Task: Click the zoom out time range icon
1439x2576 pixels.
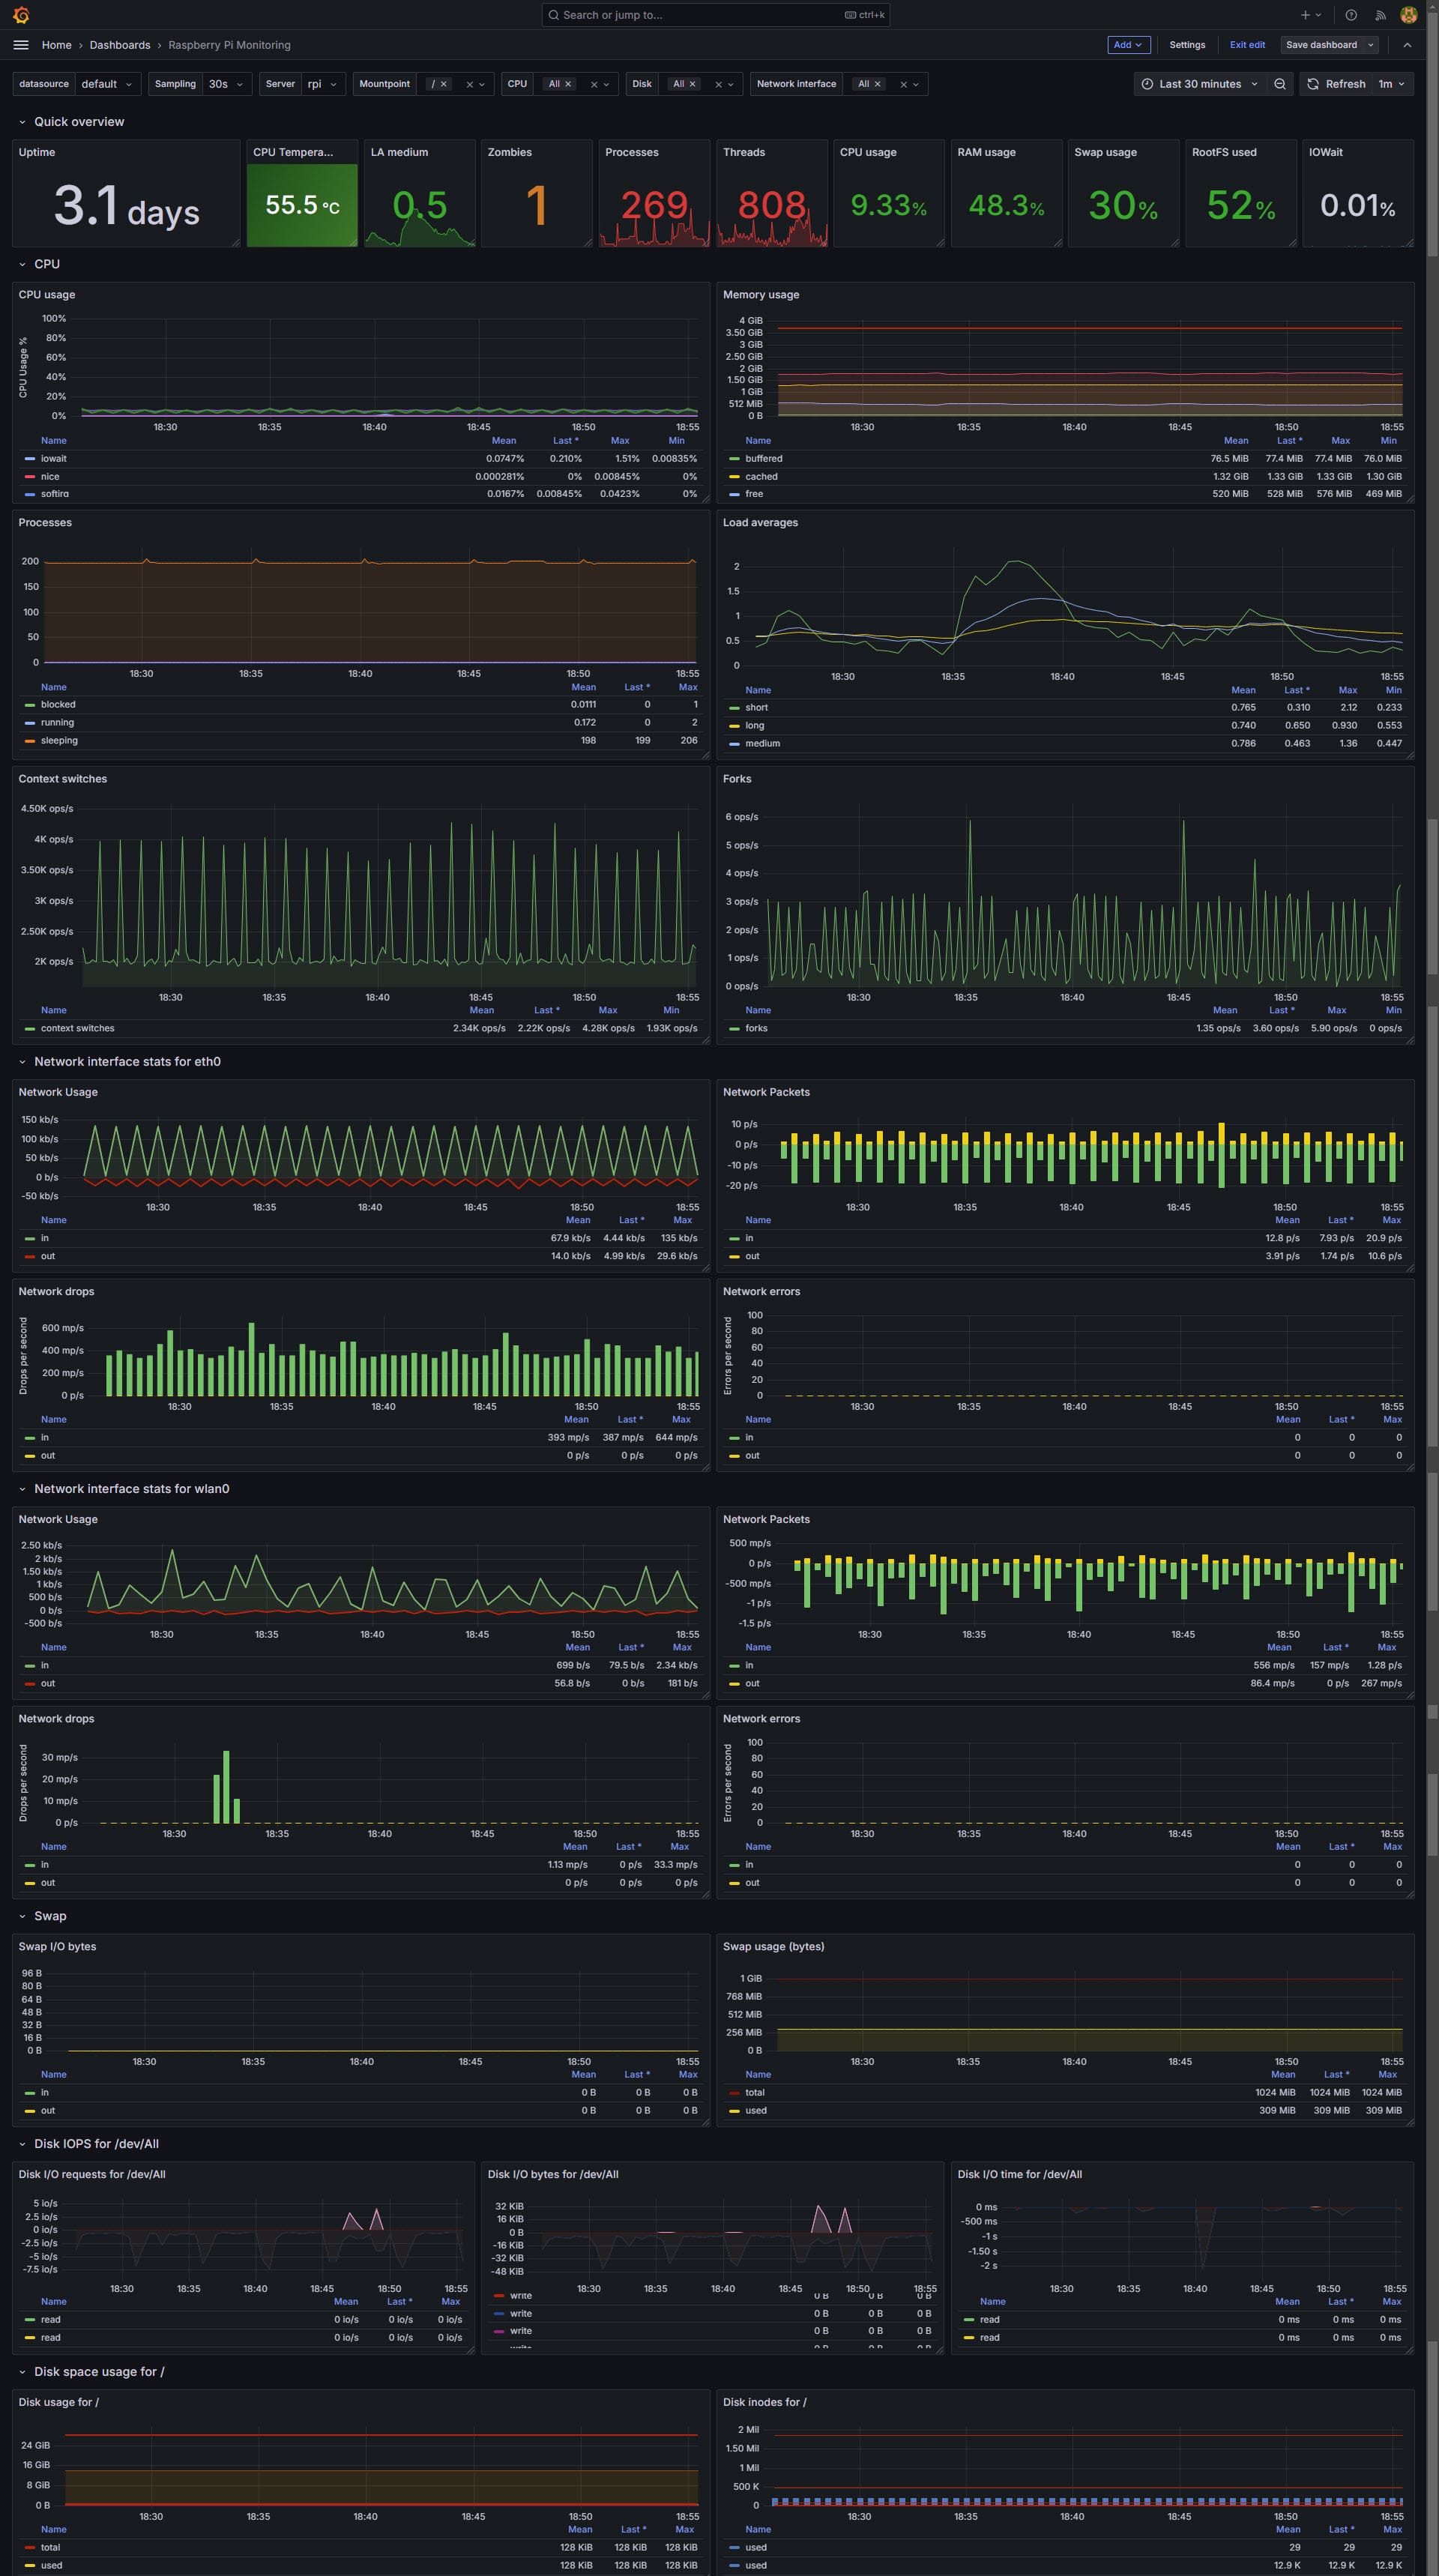Action: 1279,84
